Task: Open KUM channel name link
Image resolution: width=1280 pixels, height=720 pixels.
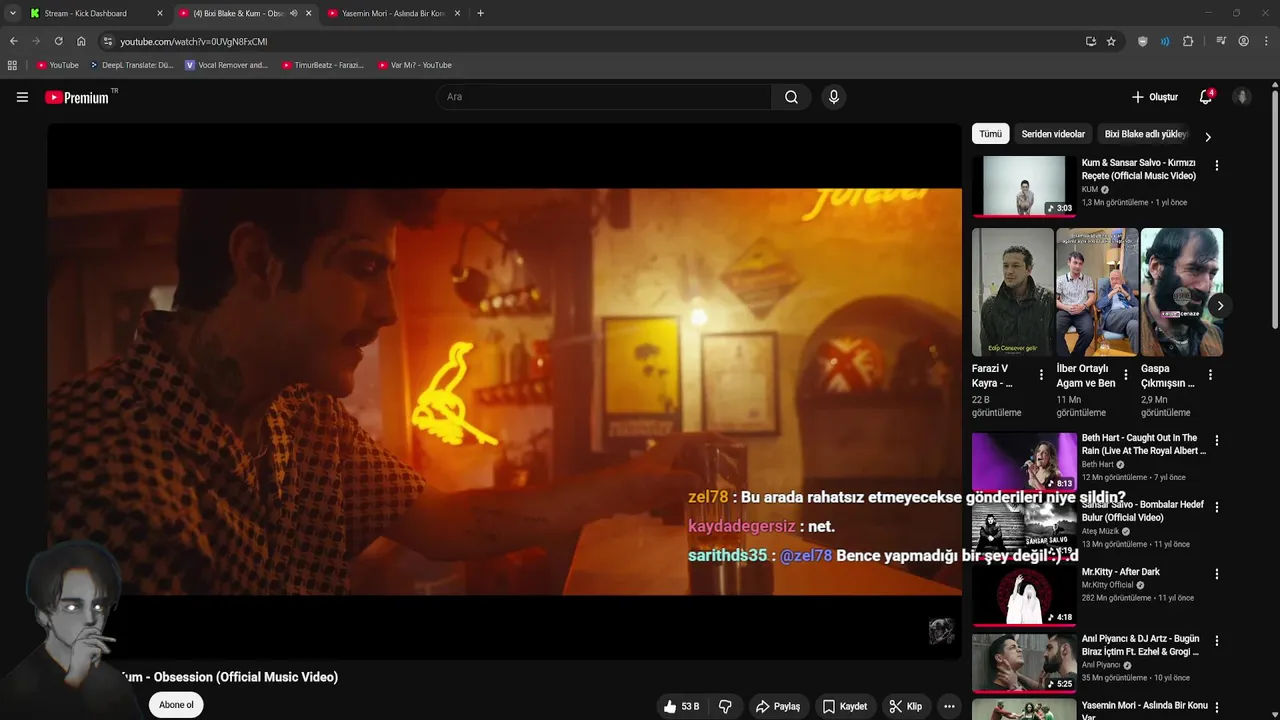Action: tap(1090, 189)
